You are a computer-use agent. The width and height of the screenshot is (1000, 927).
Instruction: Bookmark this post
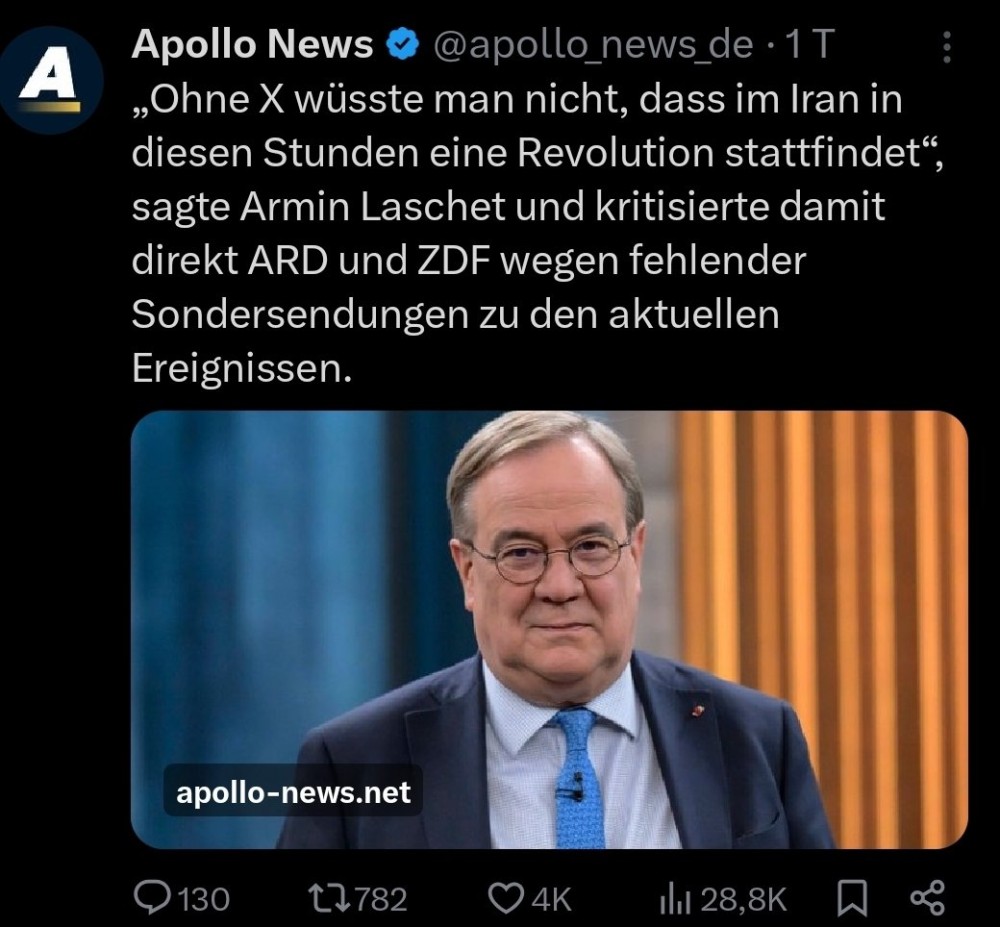click(851, 898)
